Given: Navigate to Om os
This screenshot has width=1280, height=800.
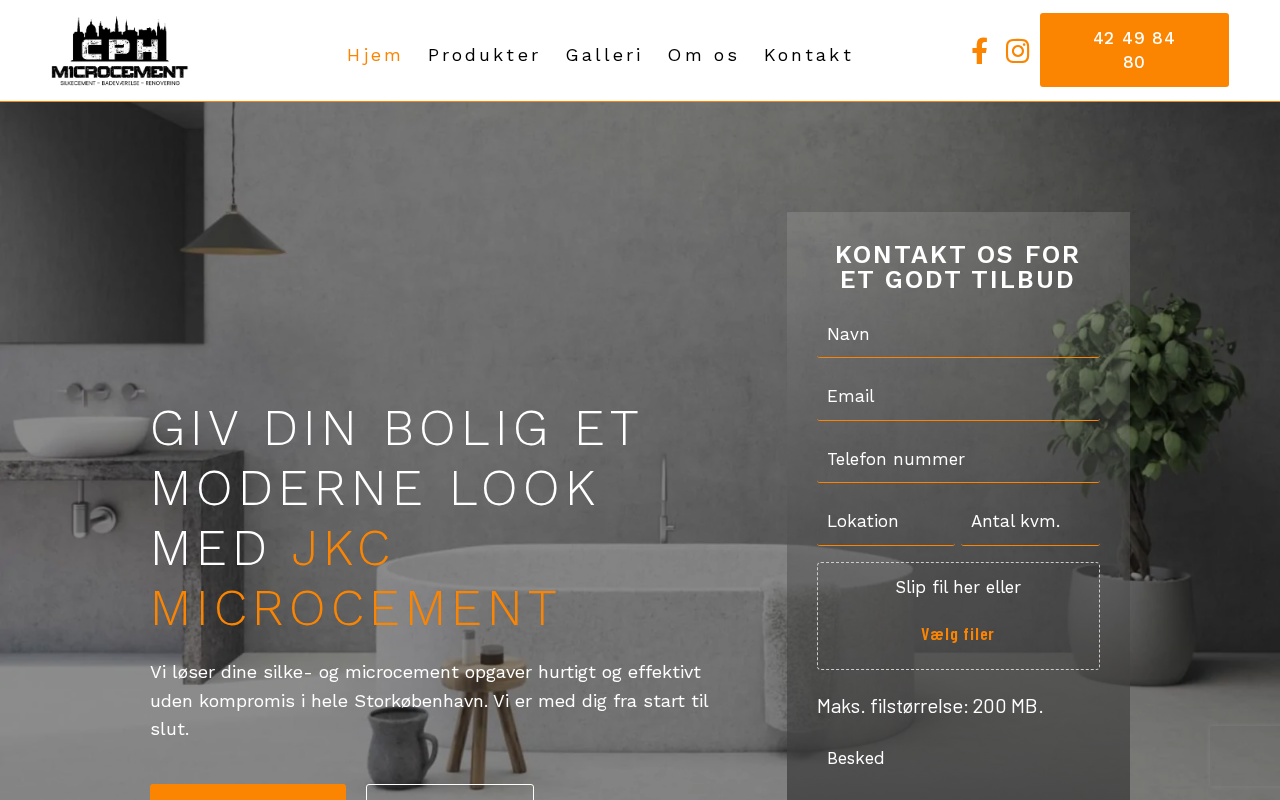Looking at the screenshot, I should 703,55.
